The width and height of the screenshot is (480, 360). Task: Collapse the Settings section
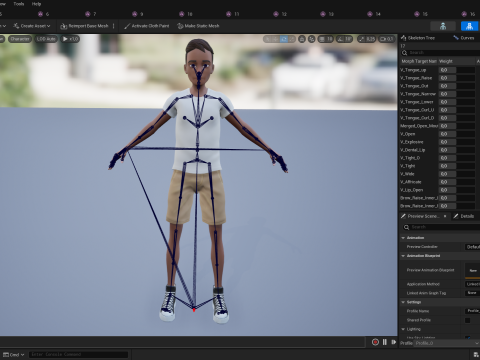coord(403,302)
